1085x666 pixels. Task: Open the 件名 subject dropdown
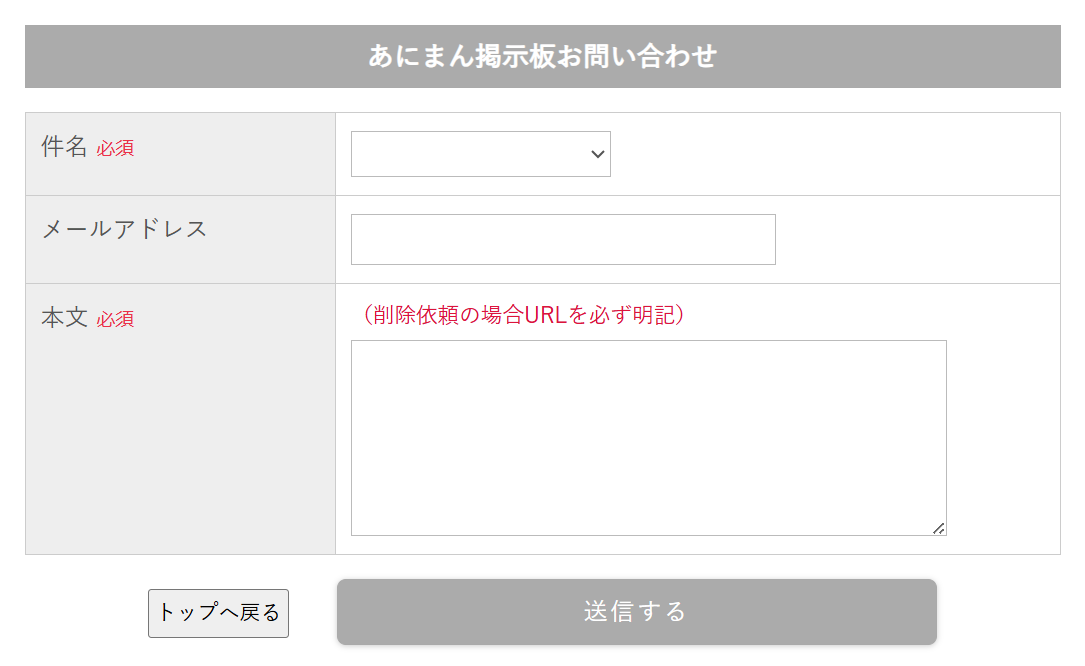pyautogui.click(x=470, y=154)
